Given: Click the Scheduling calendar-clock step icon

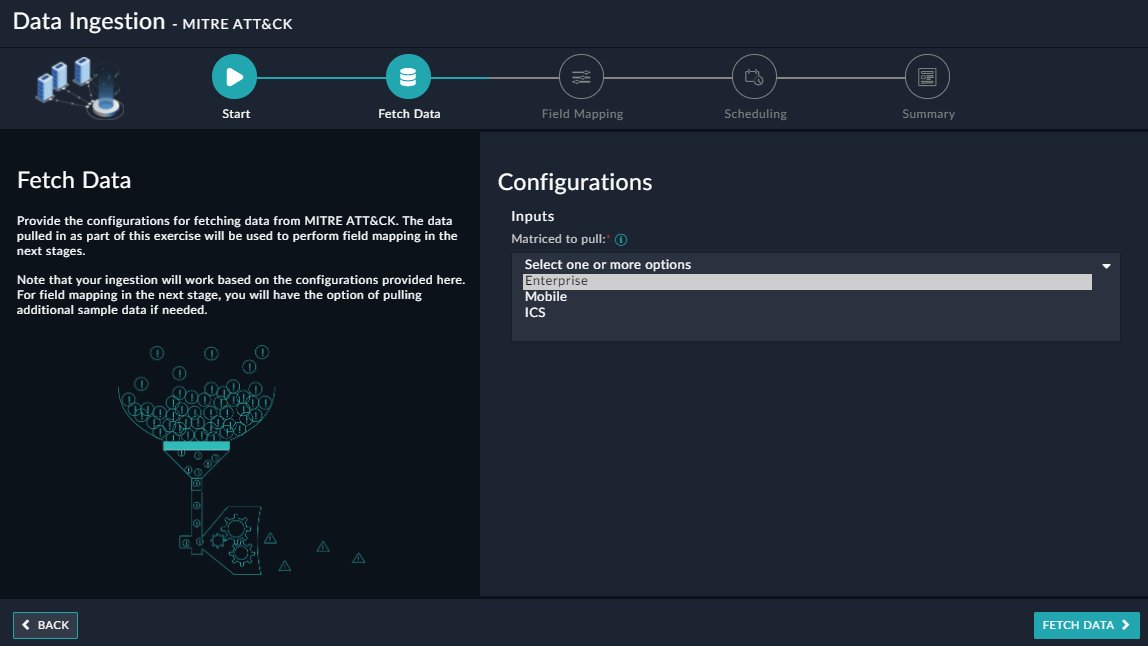Looking at the screenshot, I should (755, 77).
